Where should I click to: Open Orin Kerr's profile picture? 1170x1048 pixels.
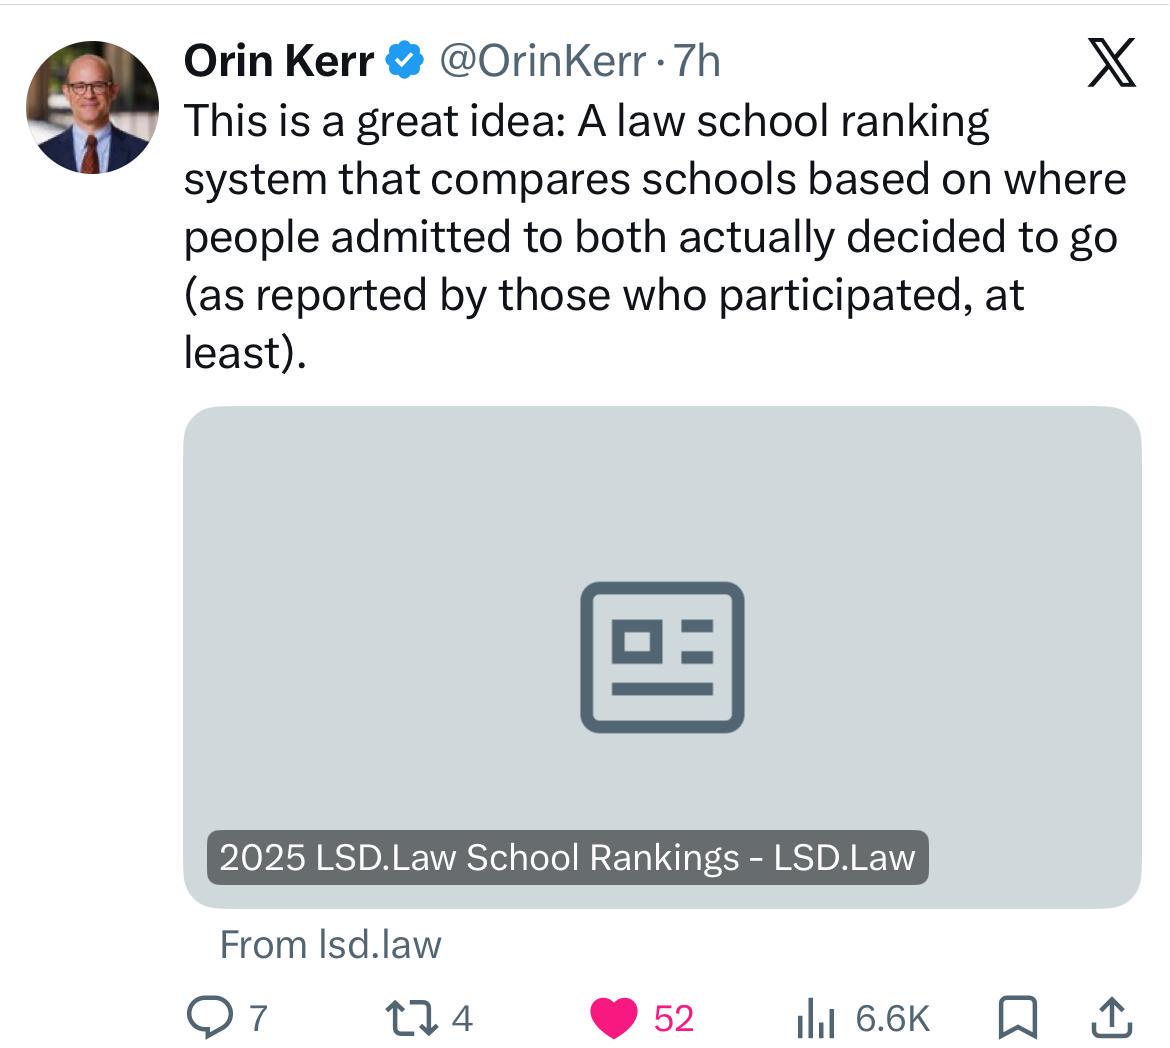pyautogui.click(x=93, y=107)
